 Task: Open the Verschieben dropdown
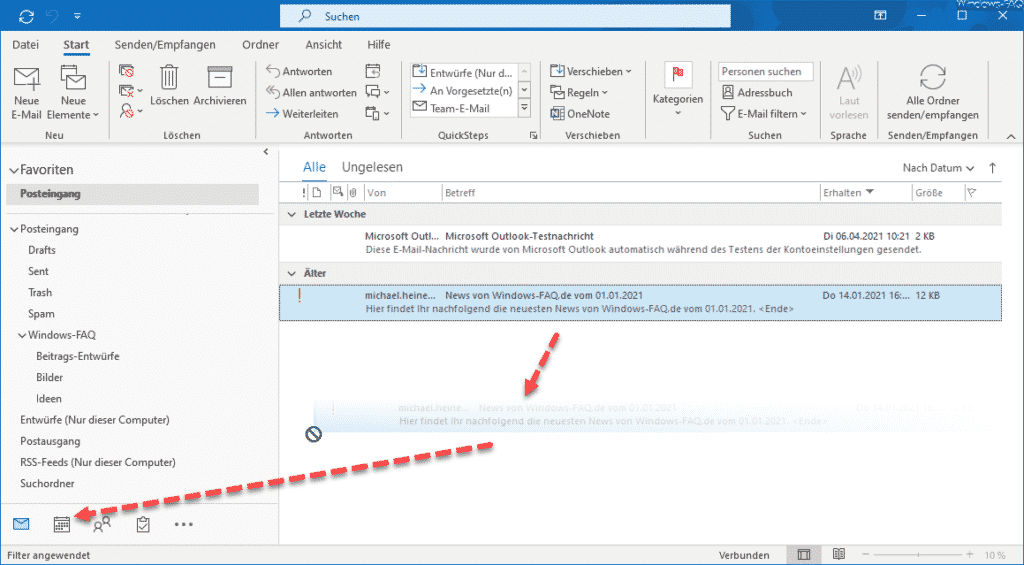(x=591, y=71)
